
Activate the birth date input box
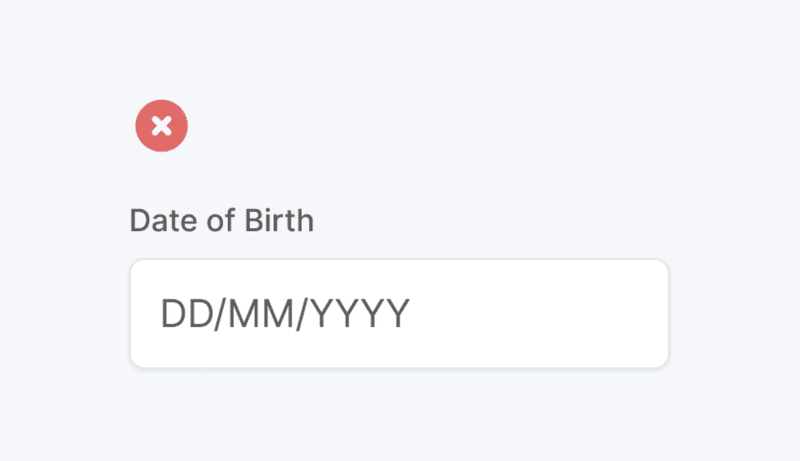[399, 313]
